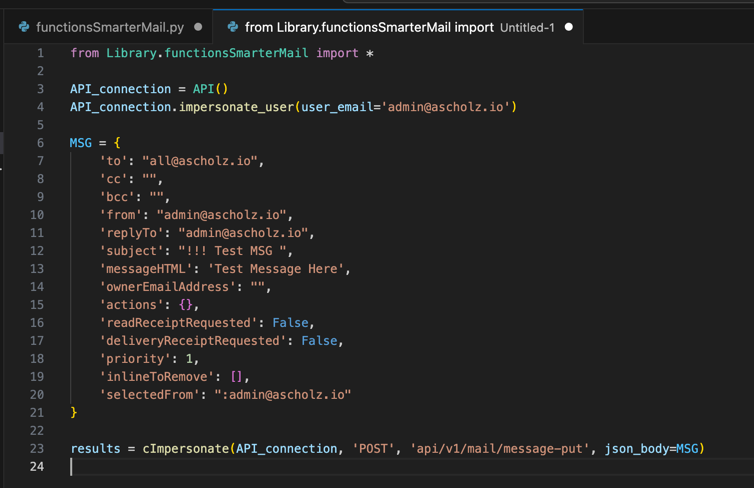Image resolution: width=754 pixels, height=488 pixels.
Task: Switch to the functionsSmarterMail.py tab
Action: 109,27
